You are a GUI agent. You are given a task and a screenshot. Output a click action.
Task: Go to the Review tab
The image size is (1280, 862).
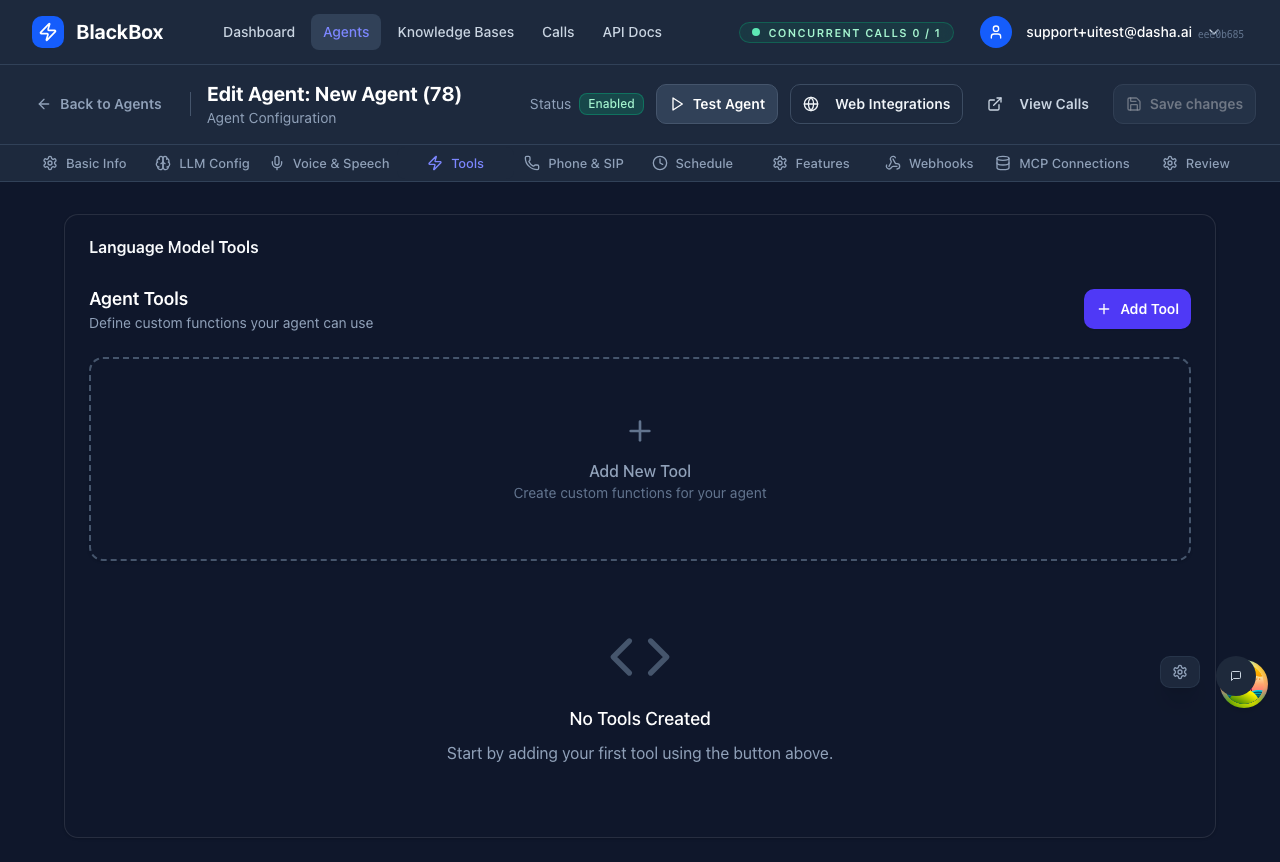pyautogui.click(x=1196, y=163)
